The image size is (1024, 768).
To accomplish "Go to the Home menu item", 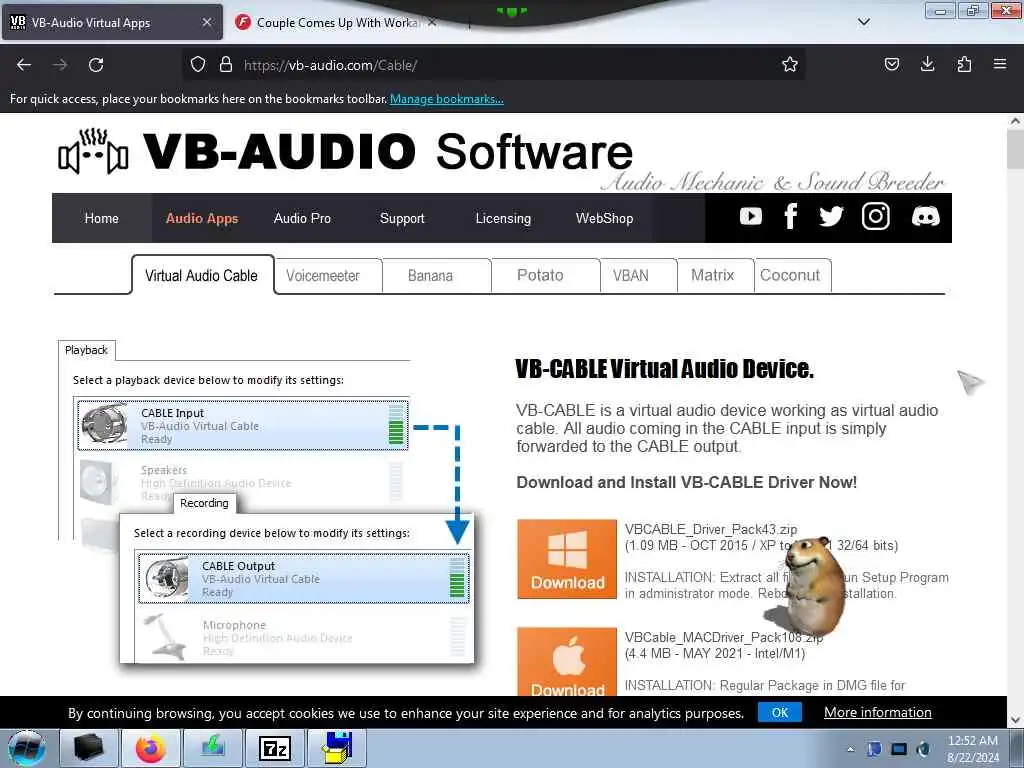I will (x=102, y=218).
